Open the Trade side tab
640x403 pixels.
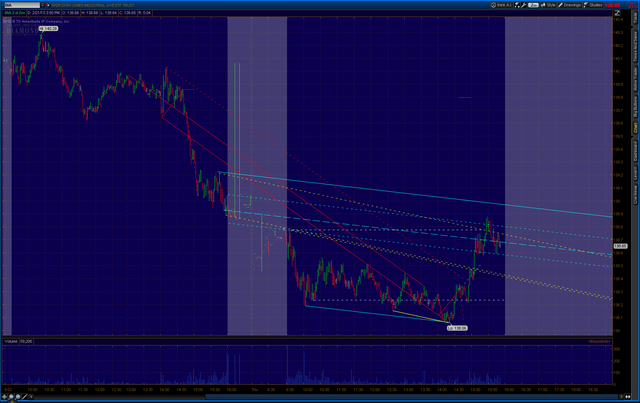pyautogui.click(x=635, y=18)
